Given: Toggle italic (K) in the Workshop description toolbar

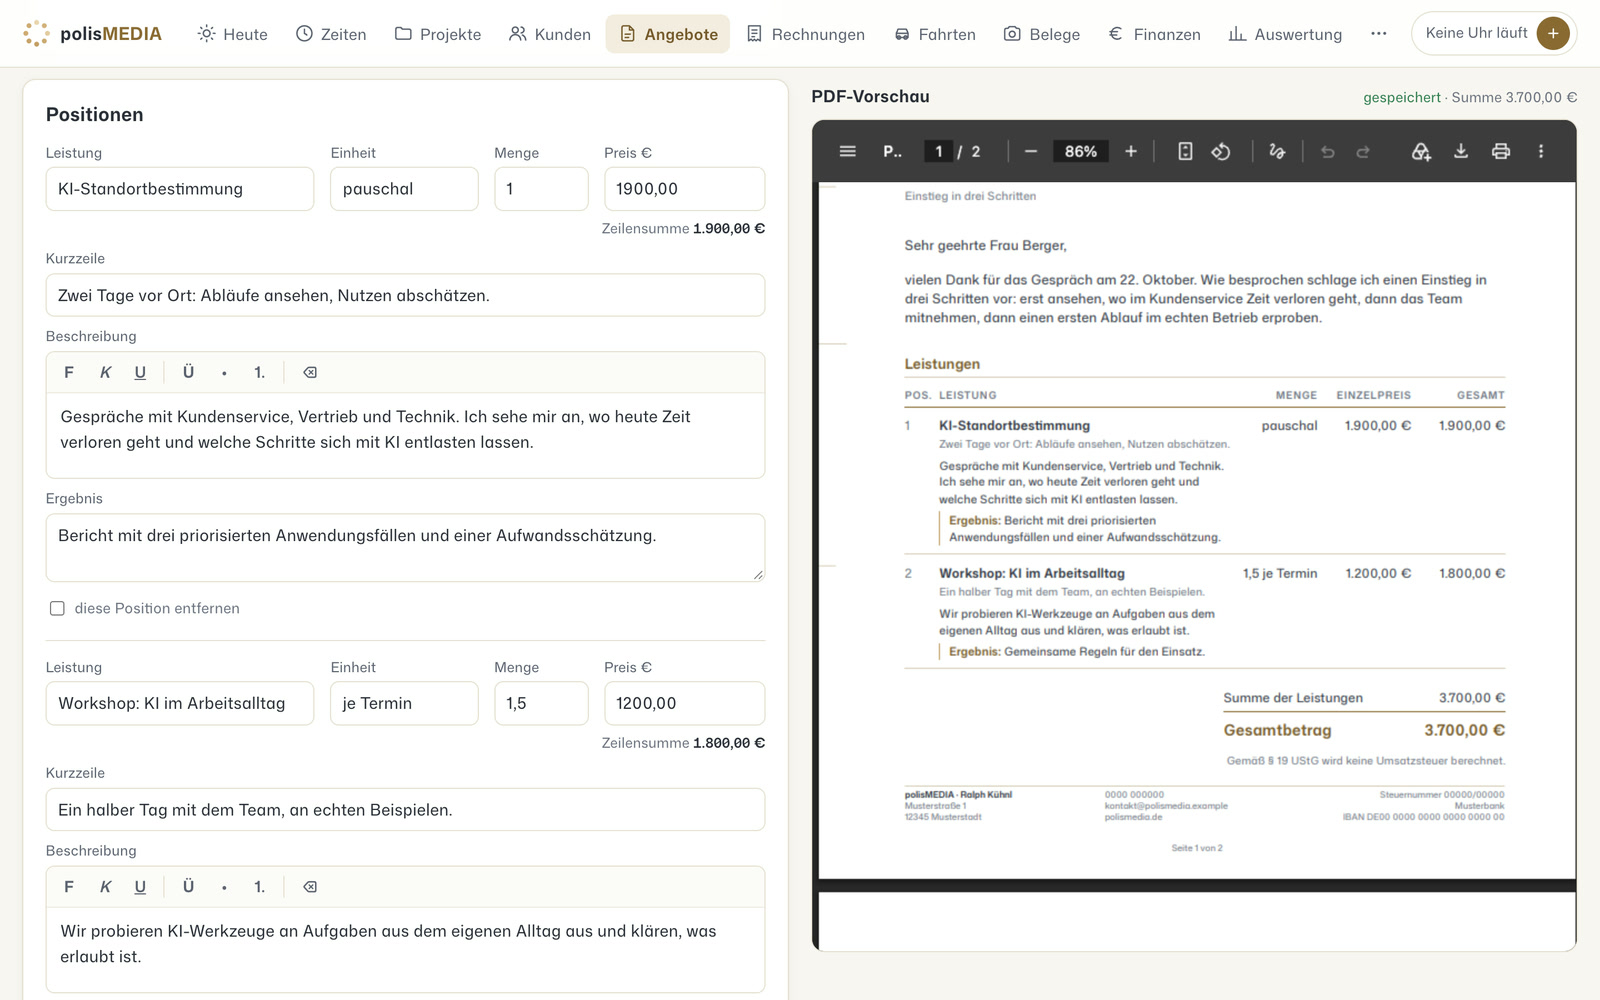Looking at the screenshot, I should coord(105,887).
